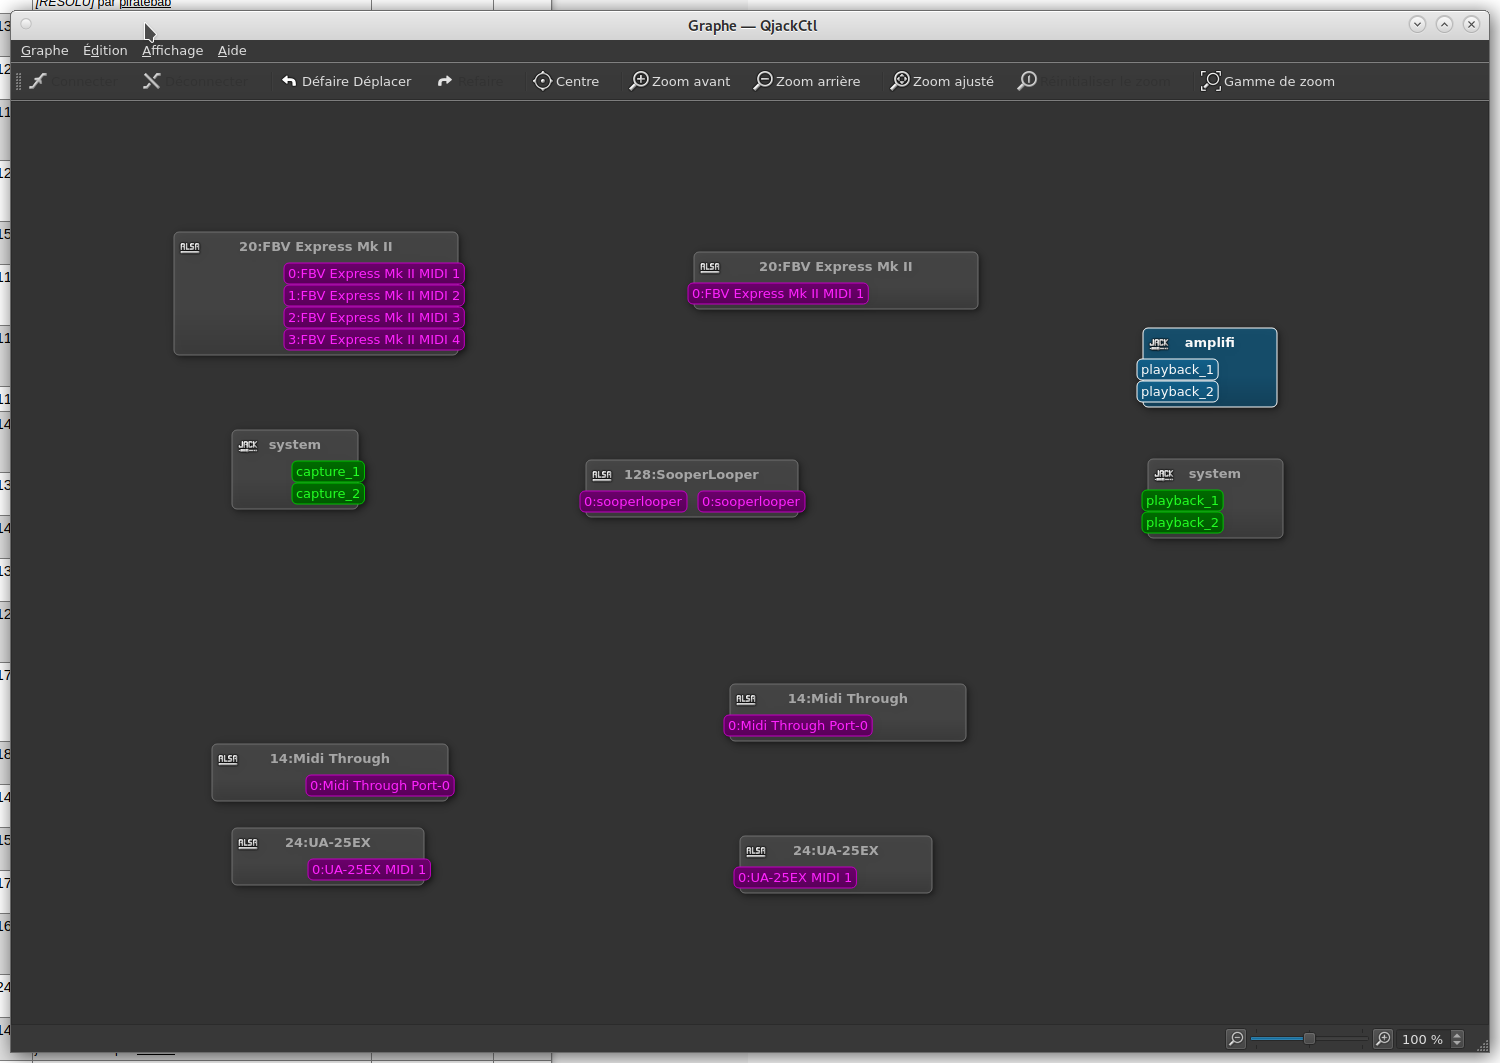Select the system capture_1 port
The height and width of the screenshot is (1063, 1500).
click(x=328, y=472)
